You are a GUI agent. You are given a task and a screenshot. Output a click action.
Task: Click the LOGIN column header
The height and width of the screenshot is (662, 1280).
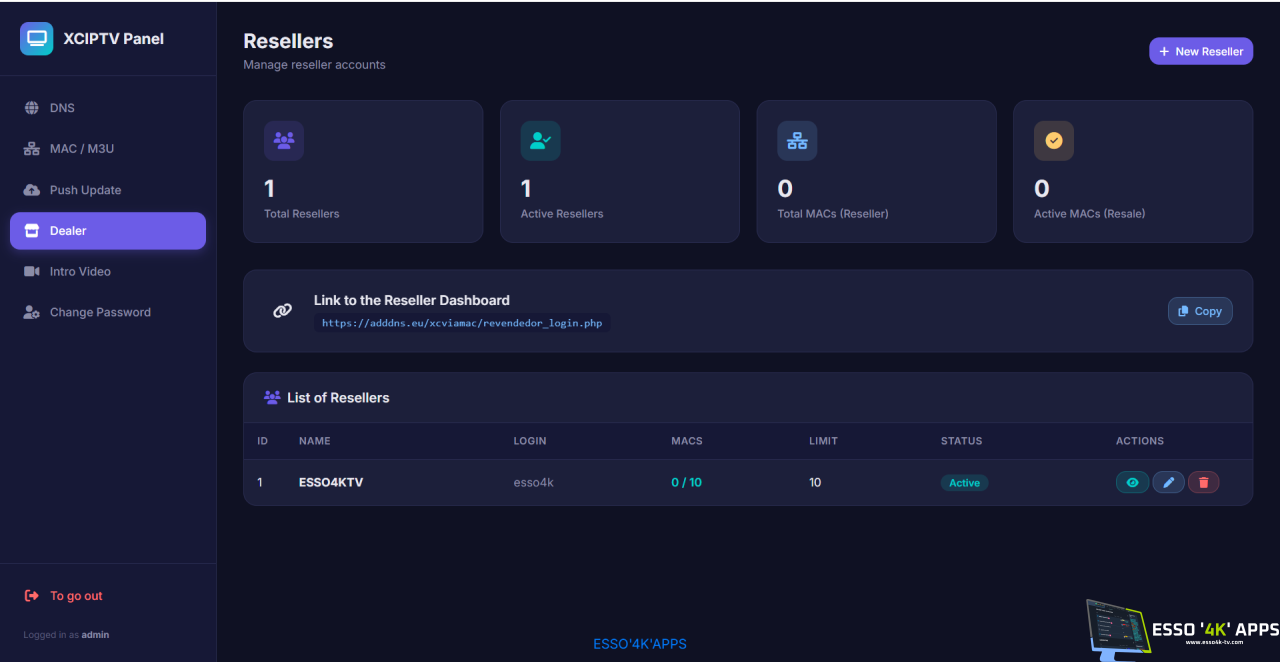click(x=530, y=441)
